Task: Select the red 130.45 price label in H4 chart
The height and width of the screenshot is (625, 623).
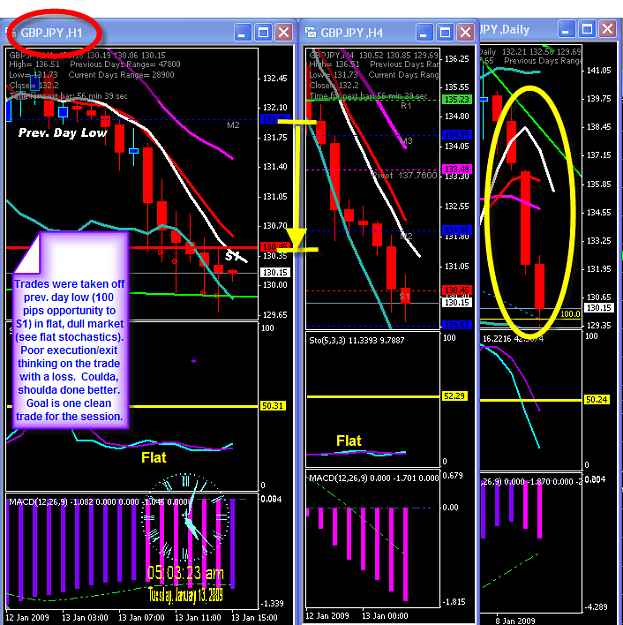Action: coord(457,290)
